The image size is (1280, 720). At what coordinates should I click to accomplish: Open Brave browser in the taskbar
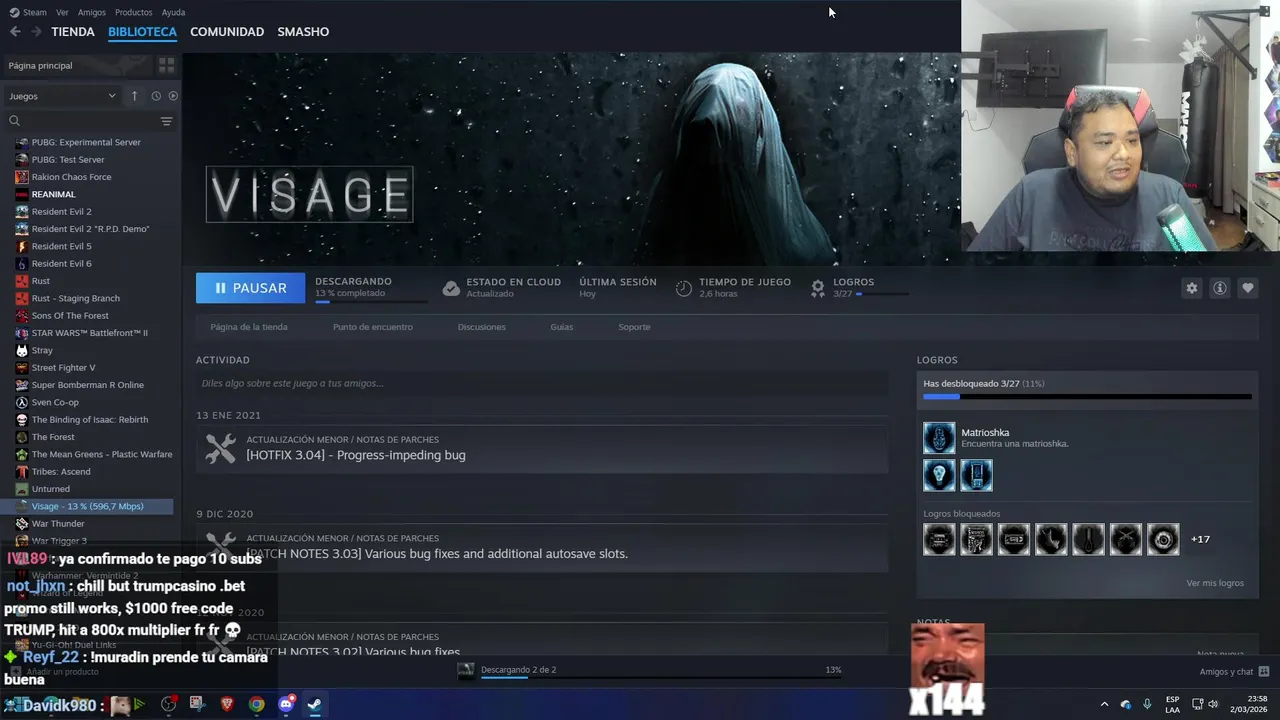228,704
